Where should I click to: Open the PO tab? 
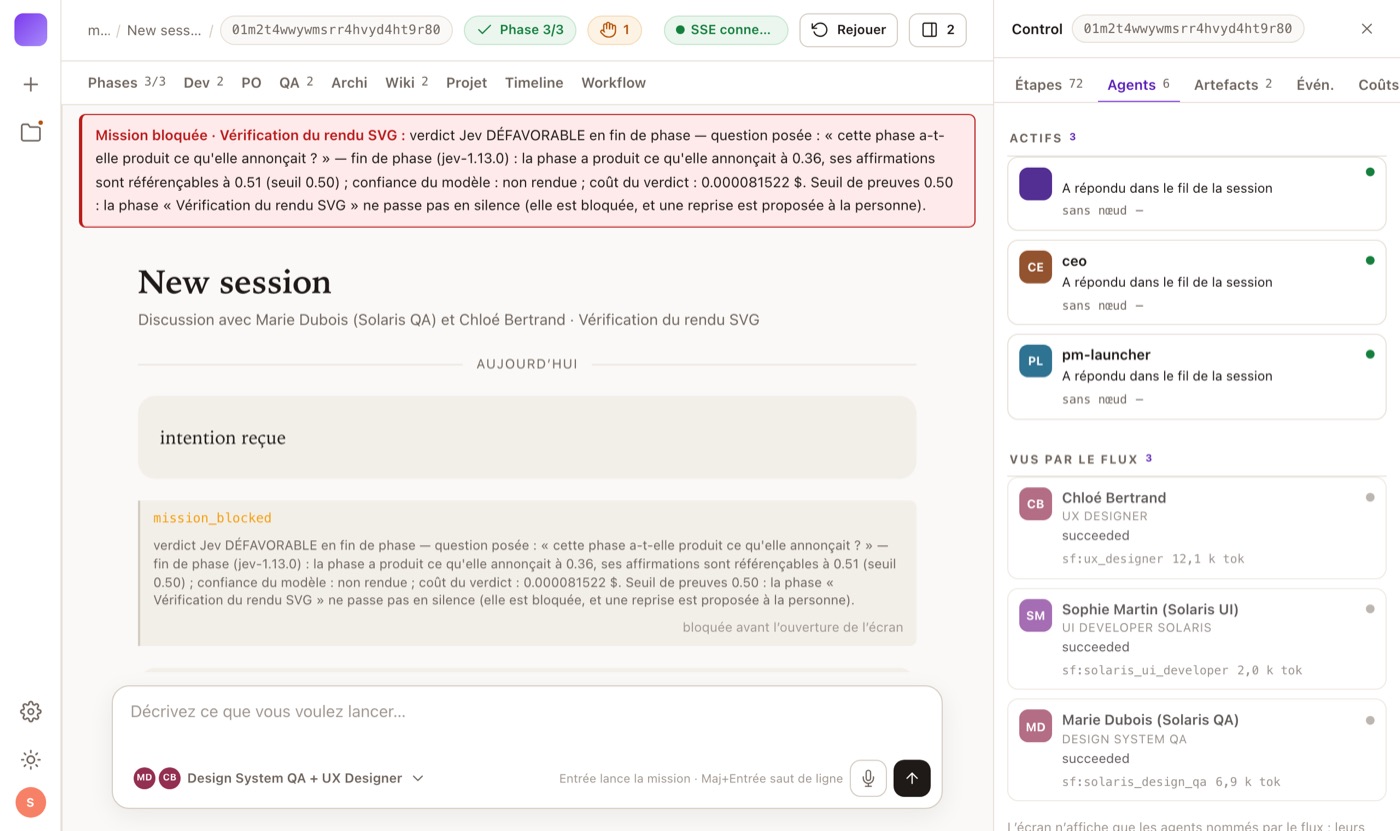tap(251, 83)
